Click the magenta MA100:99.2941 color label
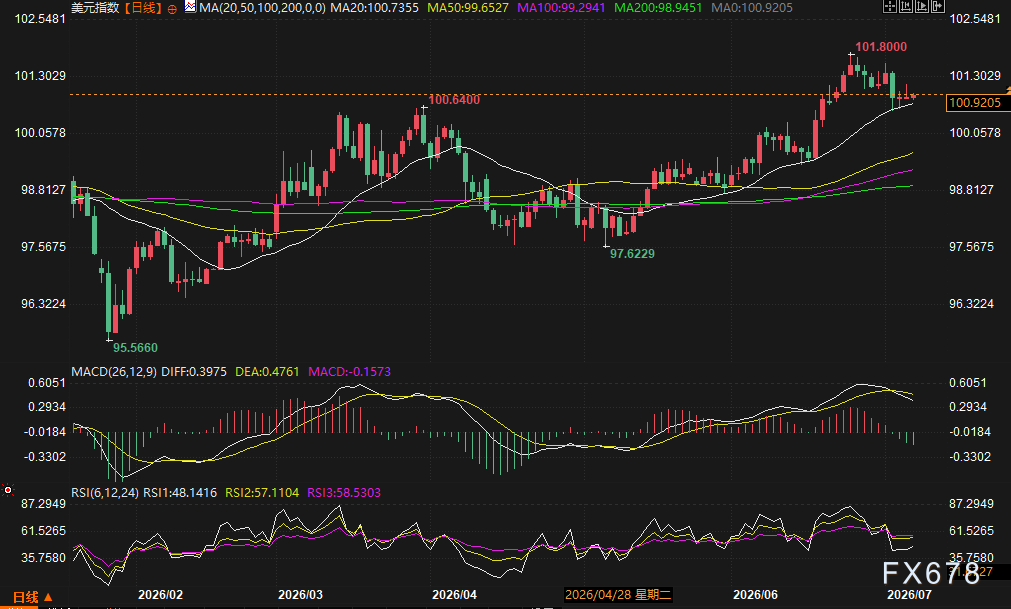Screen dimensions: 1011x609 561,8
